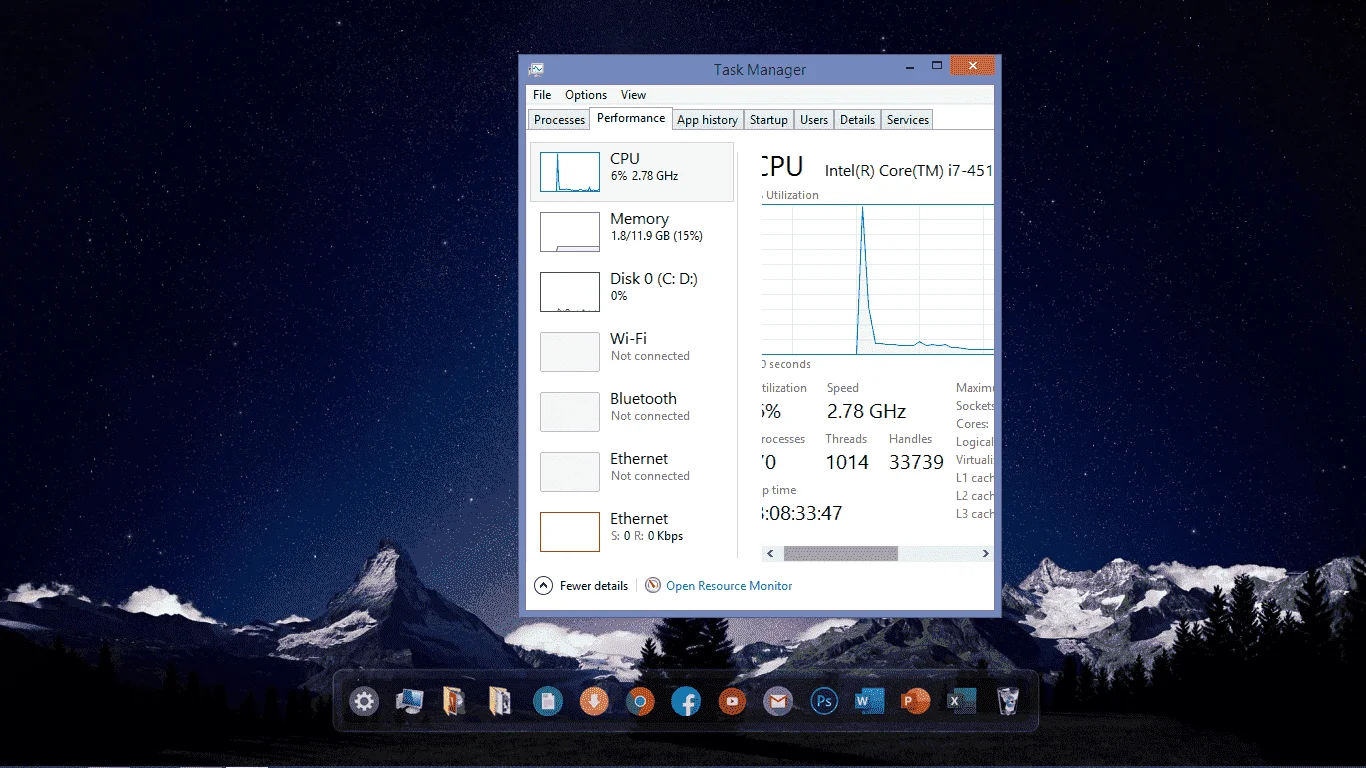Click the 2.78 GHz speed value
The width and height of the screenshot is (1366, 768).
click(x=866, y=411)
